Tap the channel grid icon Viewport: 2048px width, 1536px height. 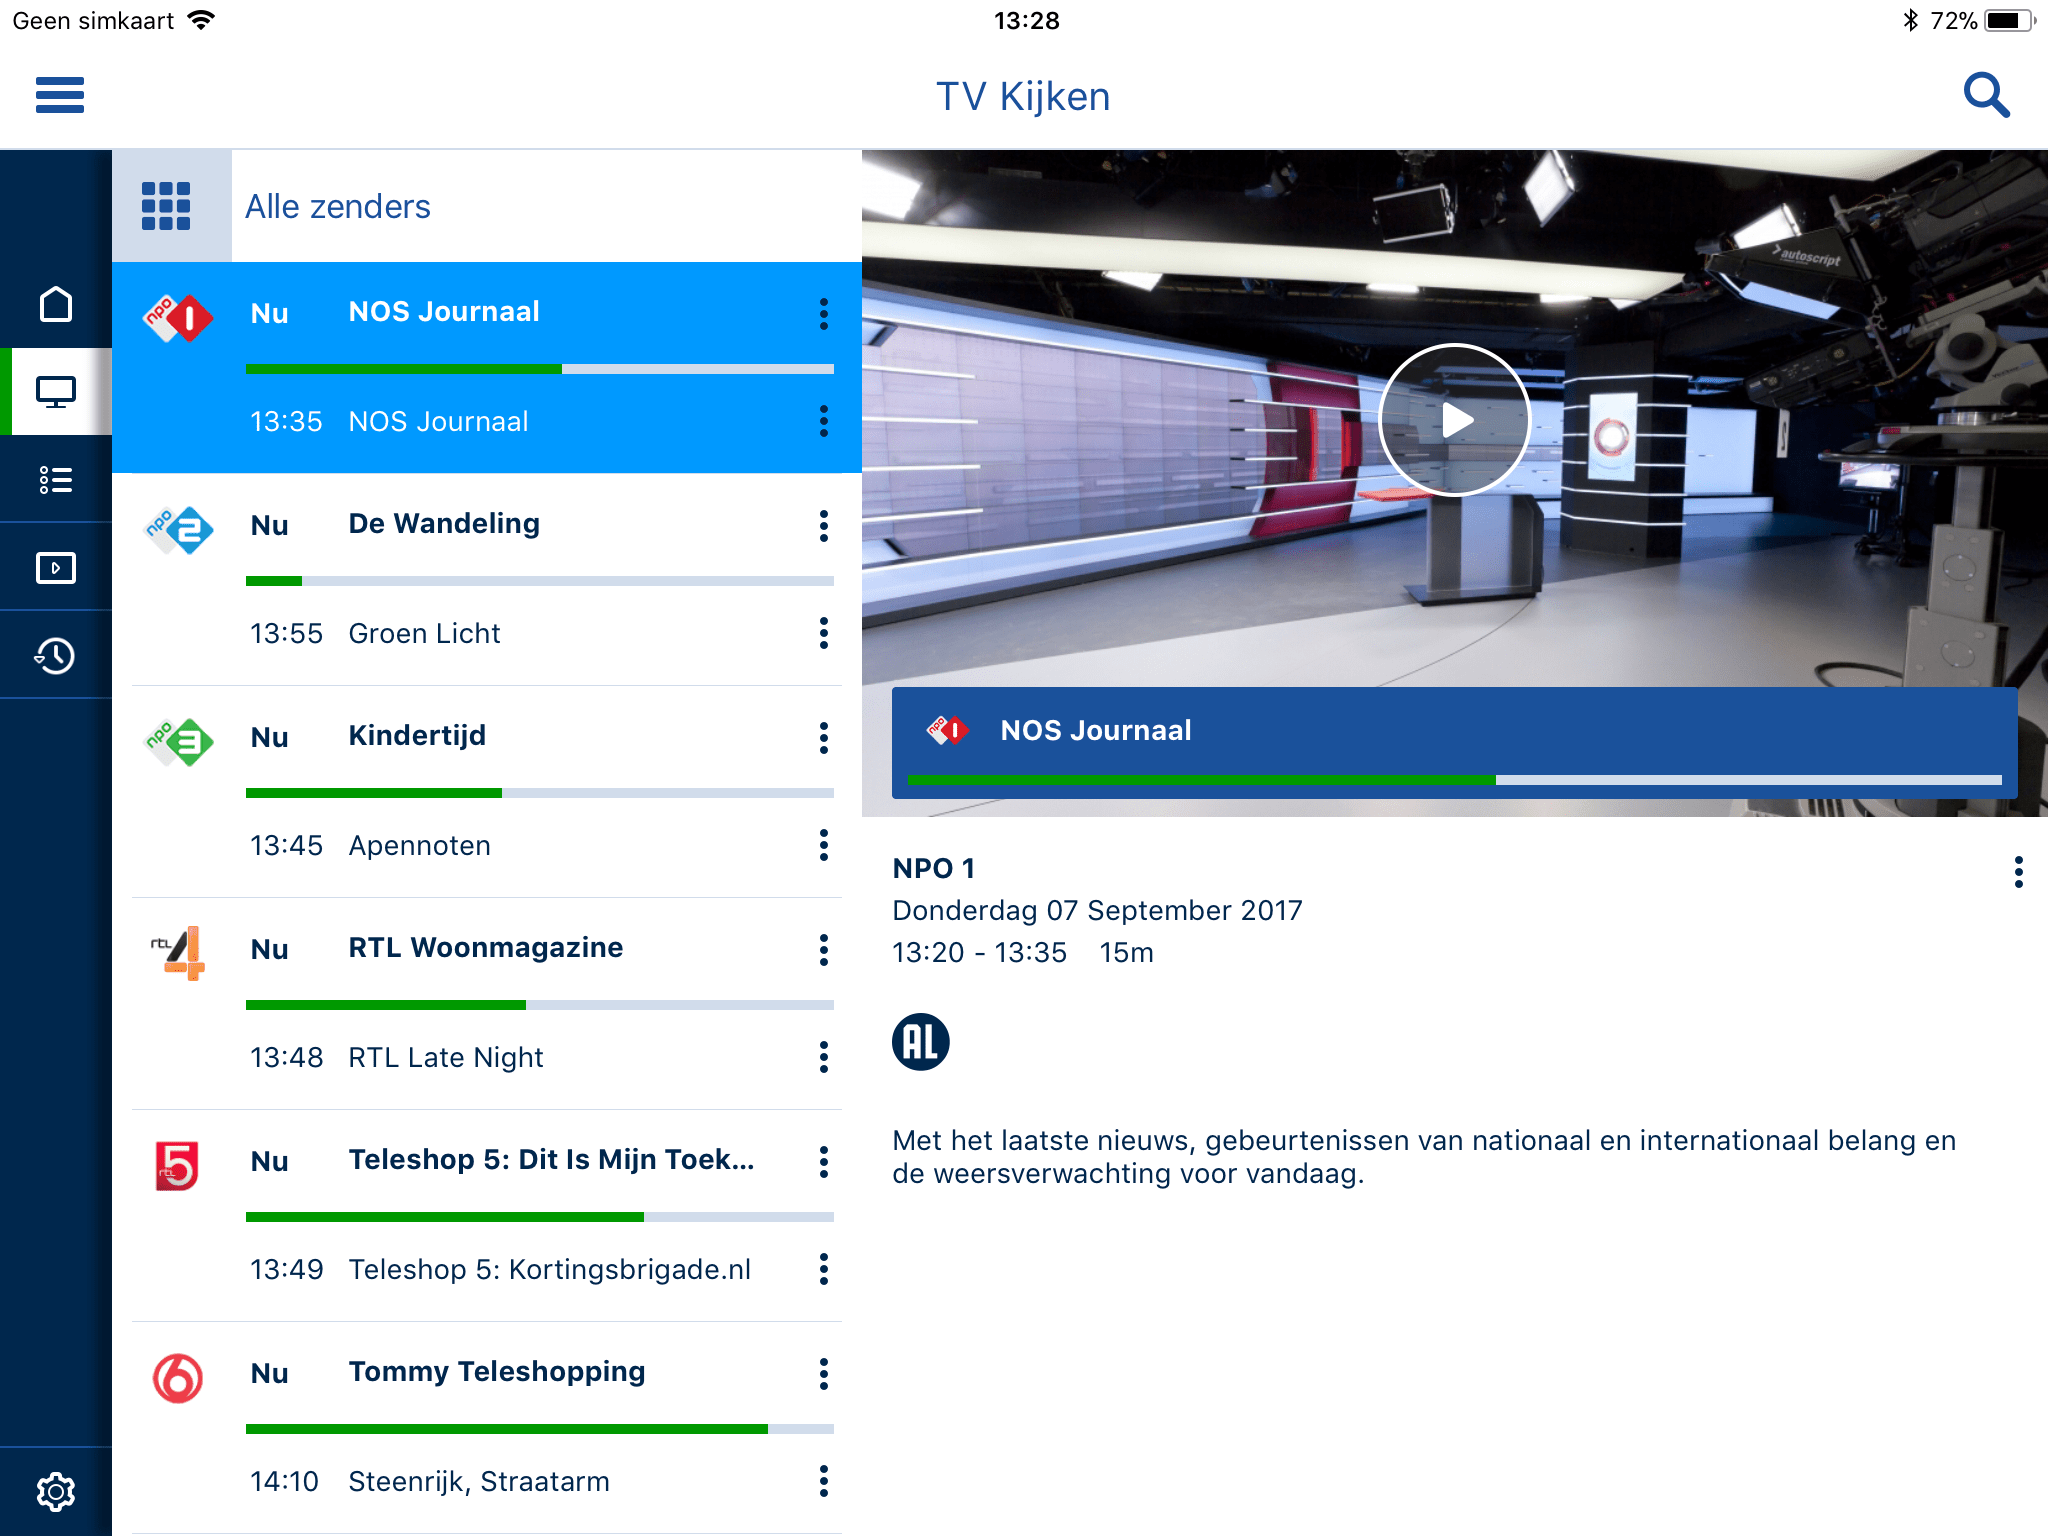point(167,206)
